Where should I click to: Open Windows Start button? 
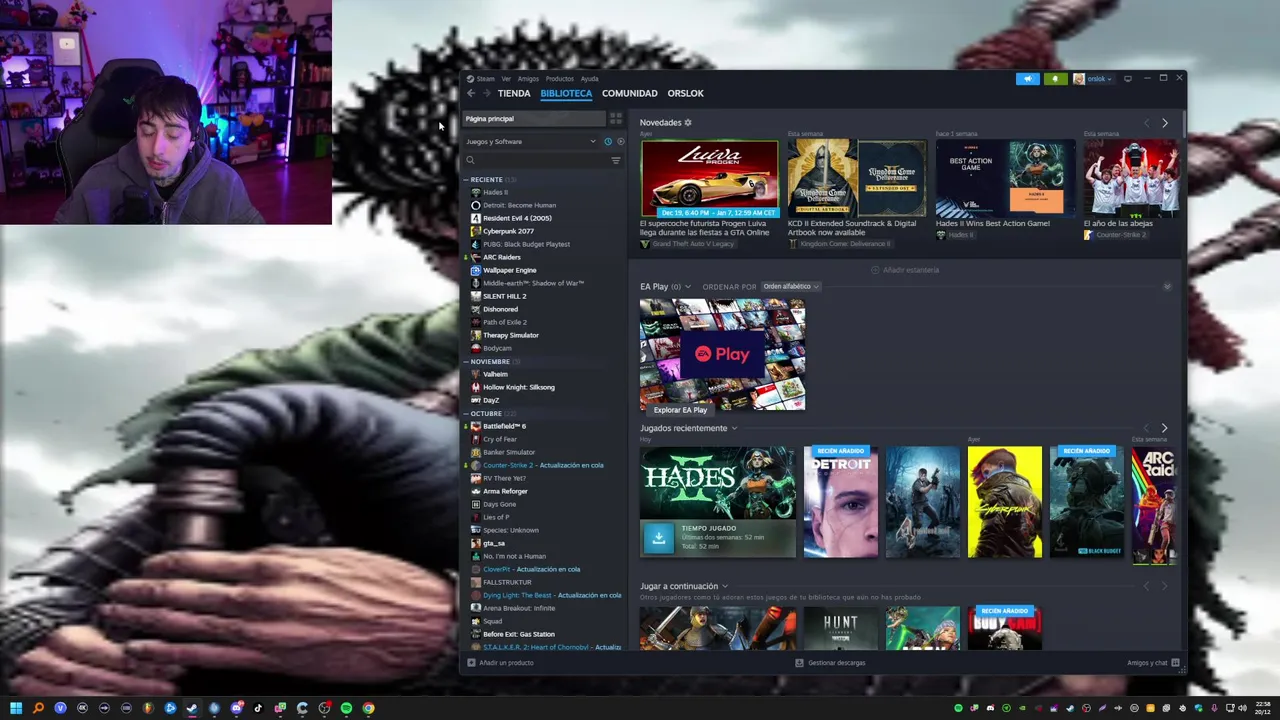pyautogui.click(x=16, y=708)
